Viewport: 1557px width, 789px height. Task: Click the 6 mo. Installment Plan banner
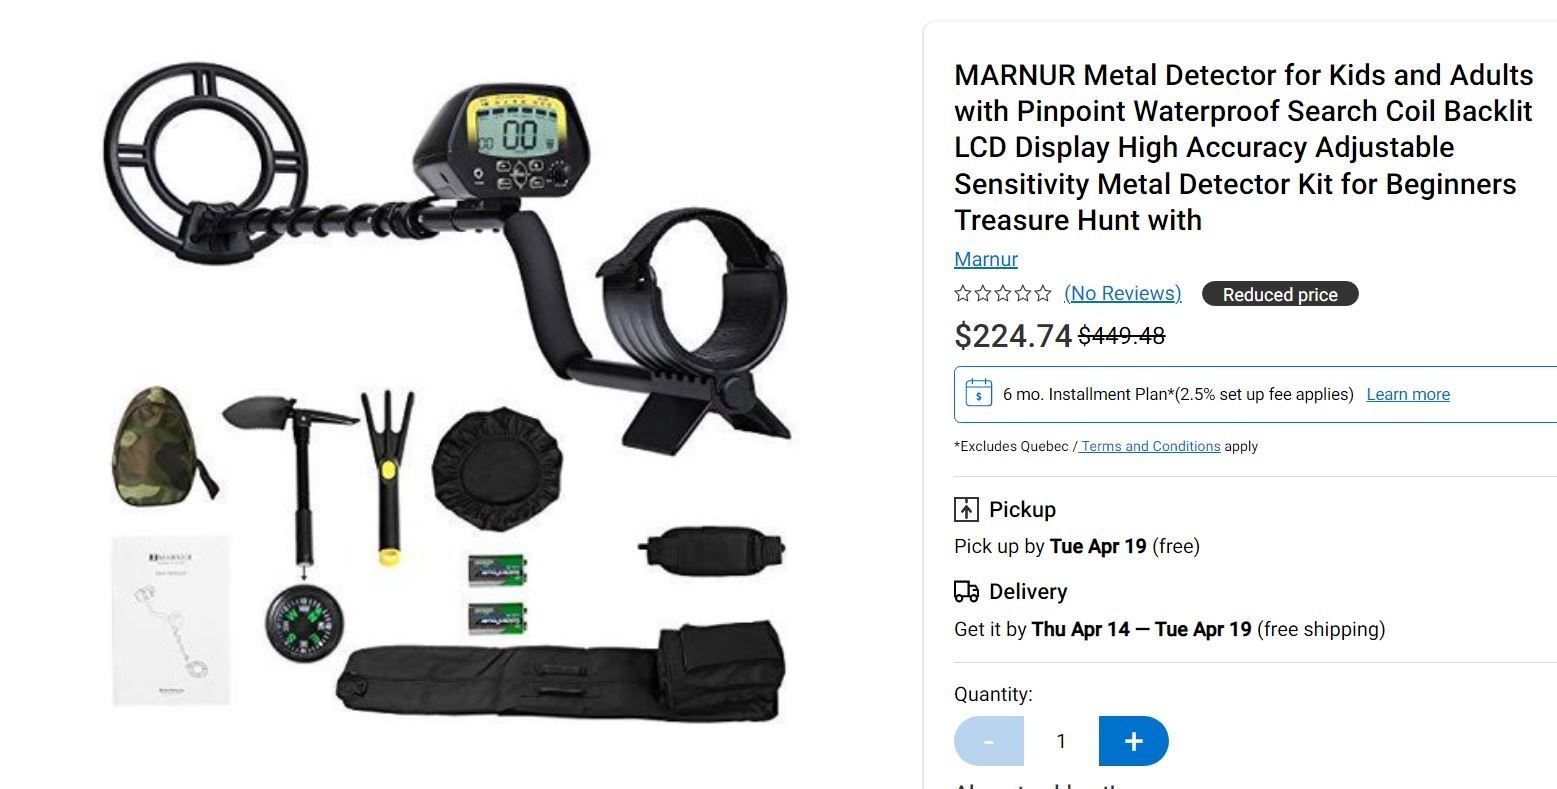[1255, 394]
